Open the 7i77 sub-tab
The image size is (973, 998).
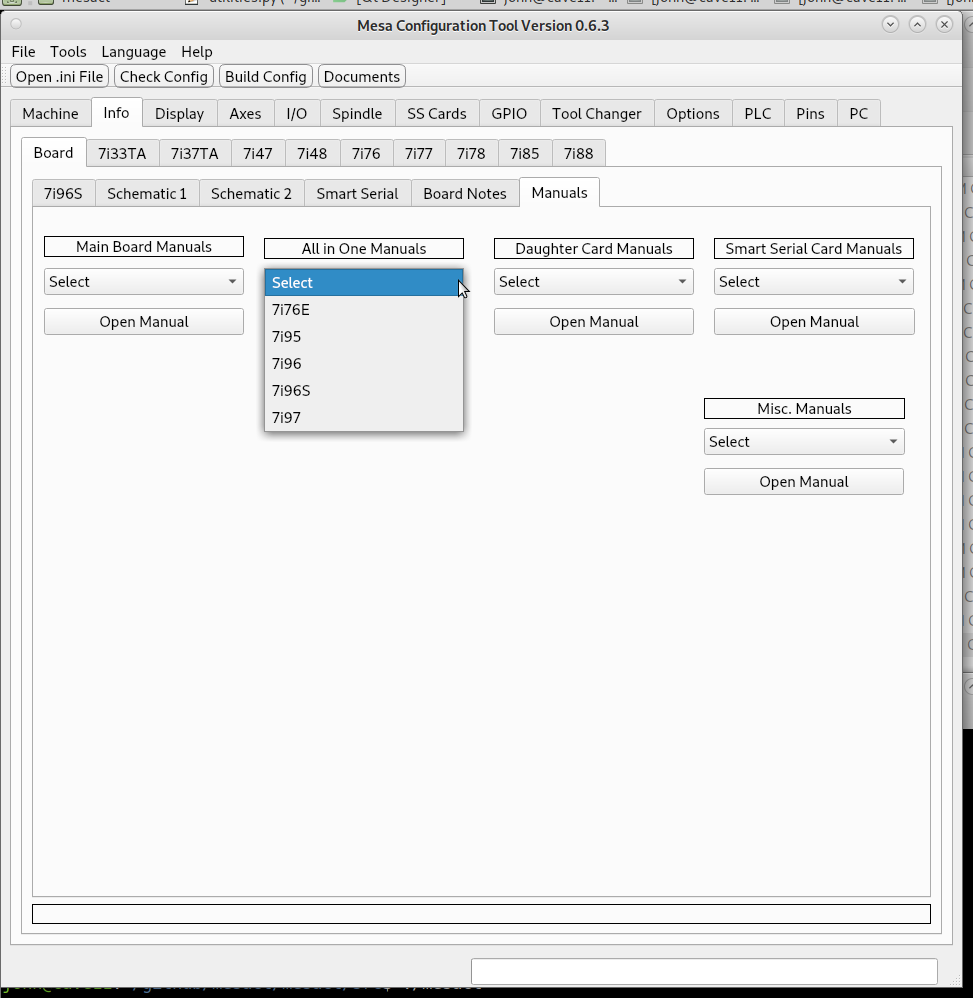point(419,153)
